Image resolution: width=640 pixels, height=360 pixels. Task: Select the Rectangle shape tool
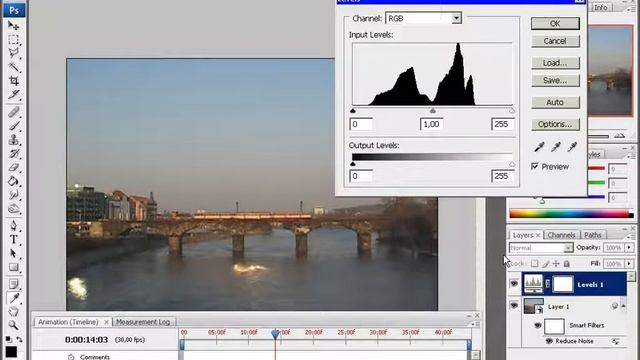point(13,267)
